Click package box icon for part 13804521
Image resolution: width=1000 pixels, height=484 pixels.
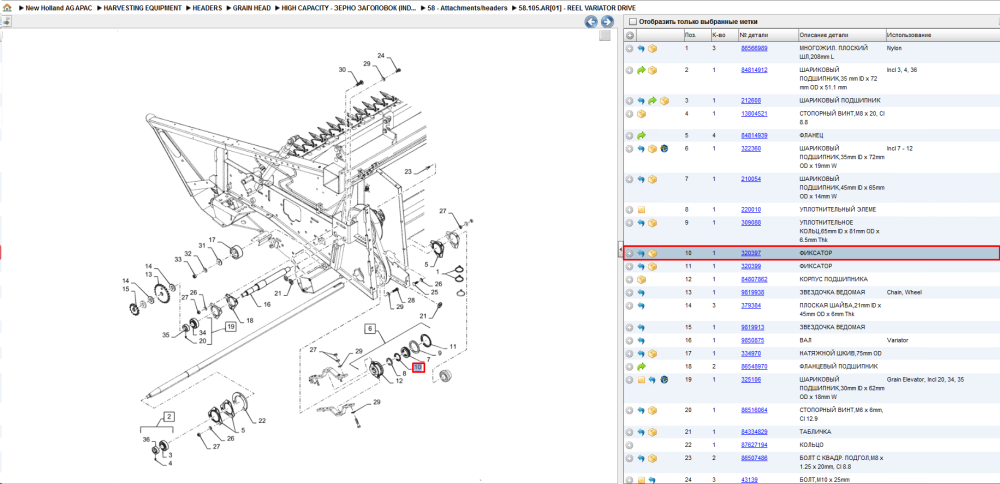[641, 114]
